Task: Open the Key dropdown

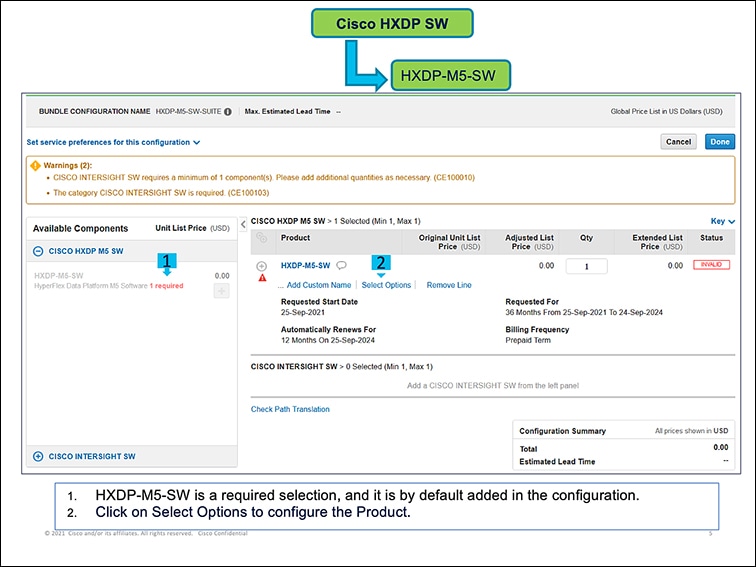Action: (722, 221)
